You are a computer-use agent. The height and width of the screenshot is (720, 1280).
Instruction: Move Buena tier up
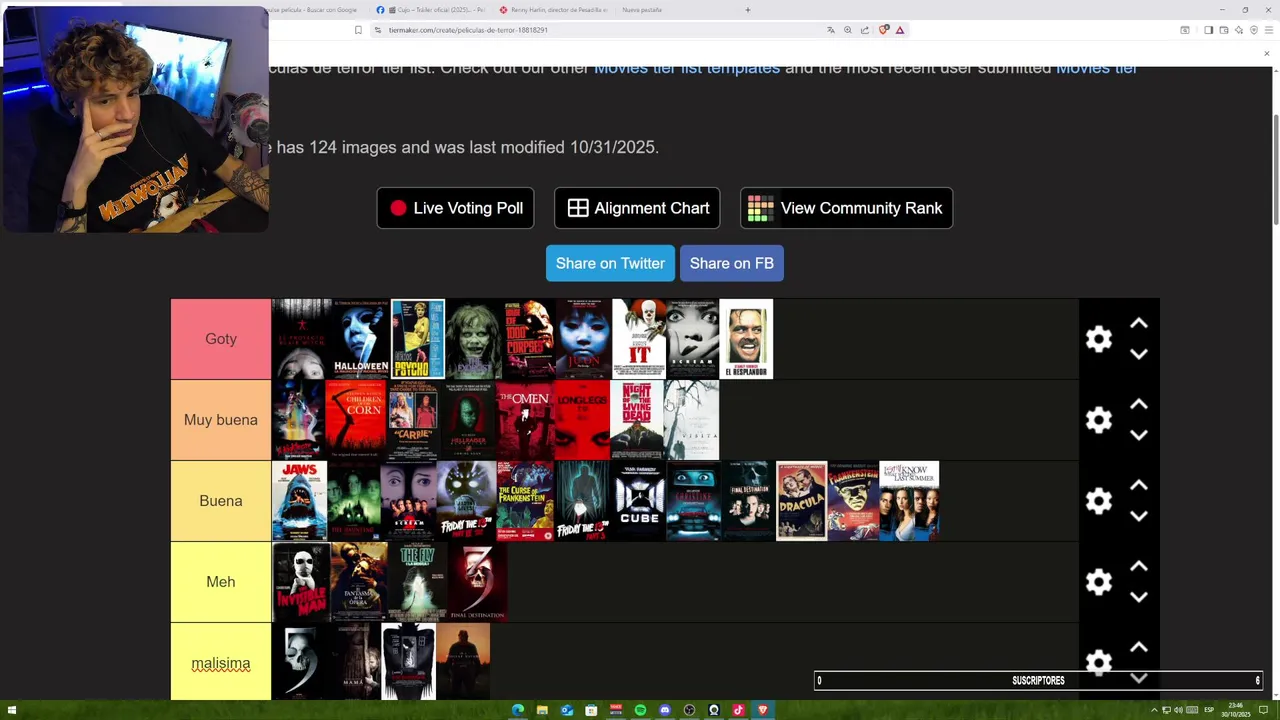[x=1138, y=486]
